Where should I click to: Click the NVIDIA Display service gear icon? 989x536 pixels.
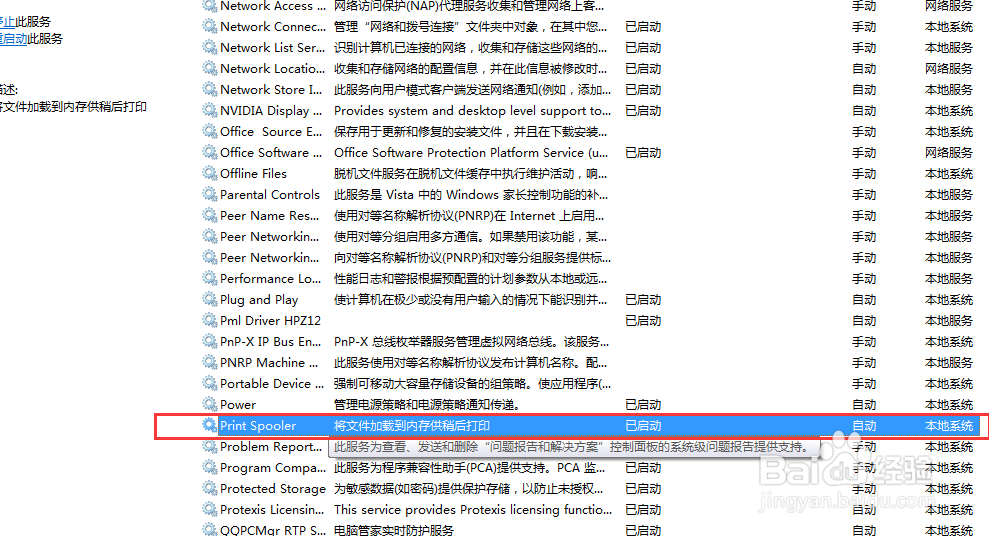[209, 110]
